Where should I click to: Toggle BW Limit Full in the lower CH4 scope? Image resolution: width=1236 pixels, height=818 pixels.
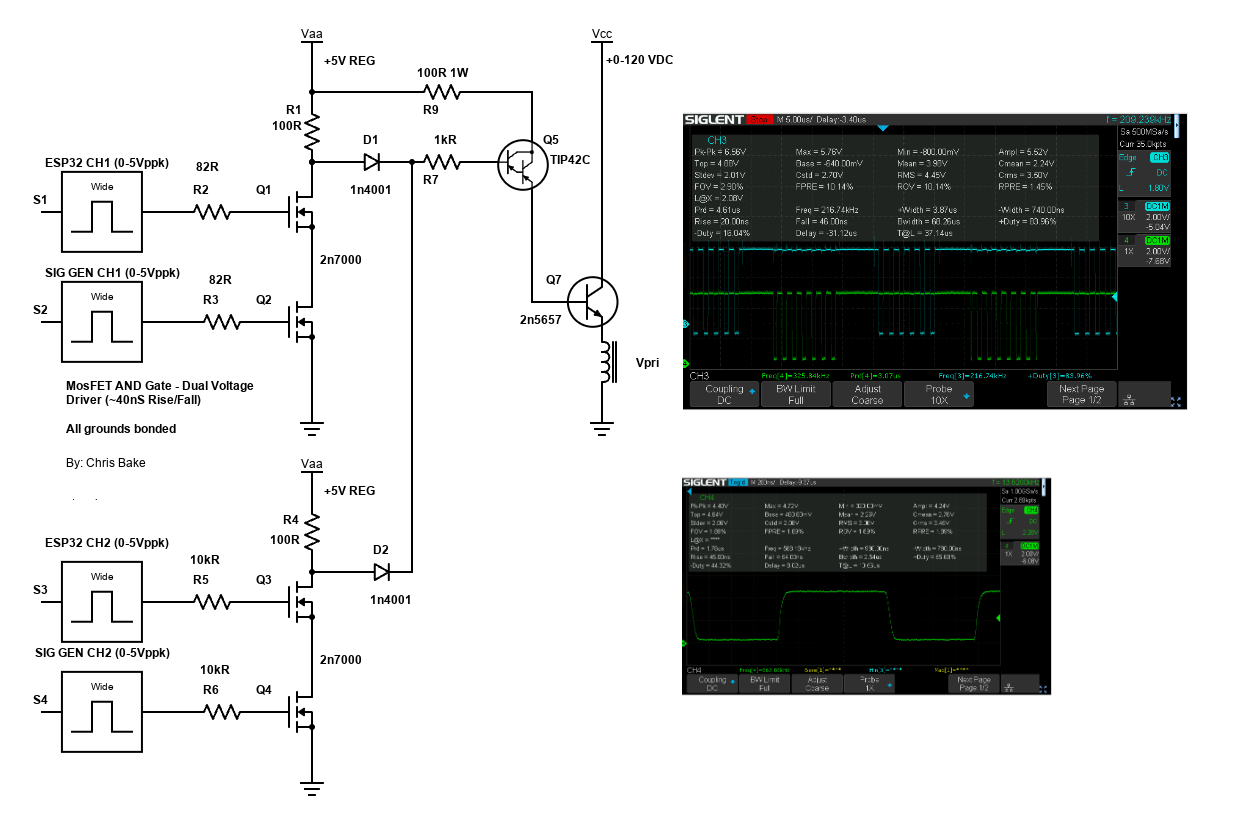tap(764, 683)
